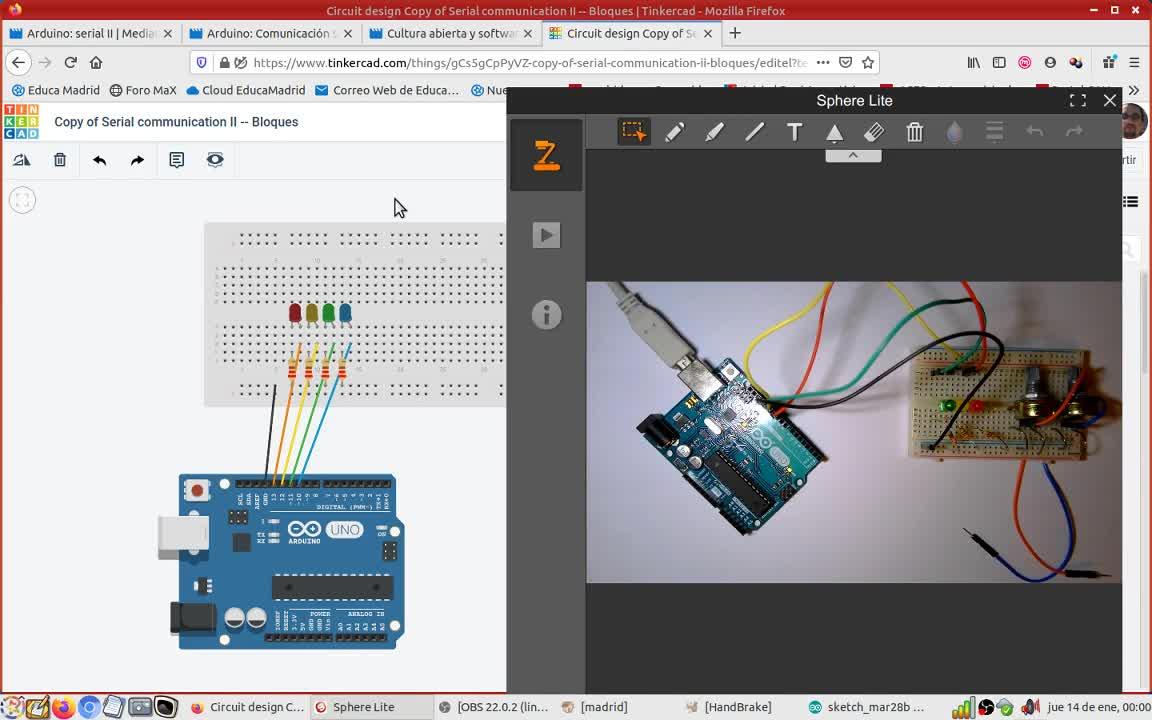This screenshot has height=720, width=1152.
Task: Open the Cloud EducaMadrid bookmark
Action: click(x=245, y=90)
